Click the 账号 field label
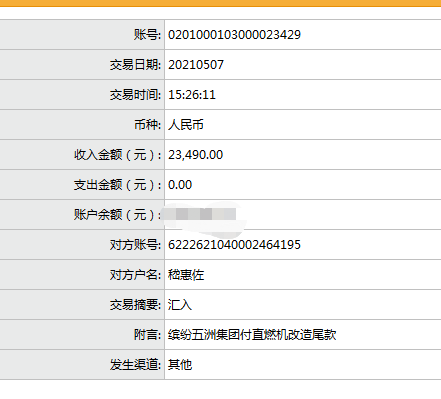The height and width of the screenshot is (399, 441). pos(147,35)
